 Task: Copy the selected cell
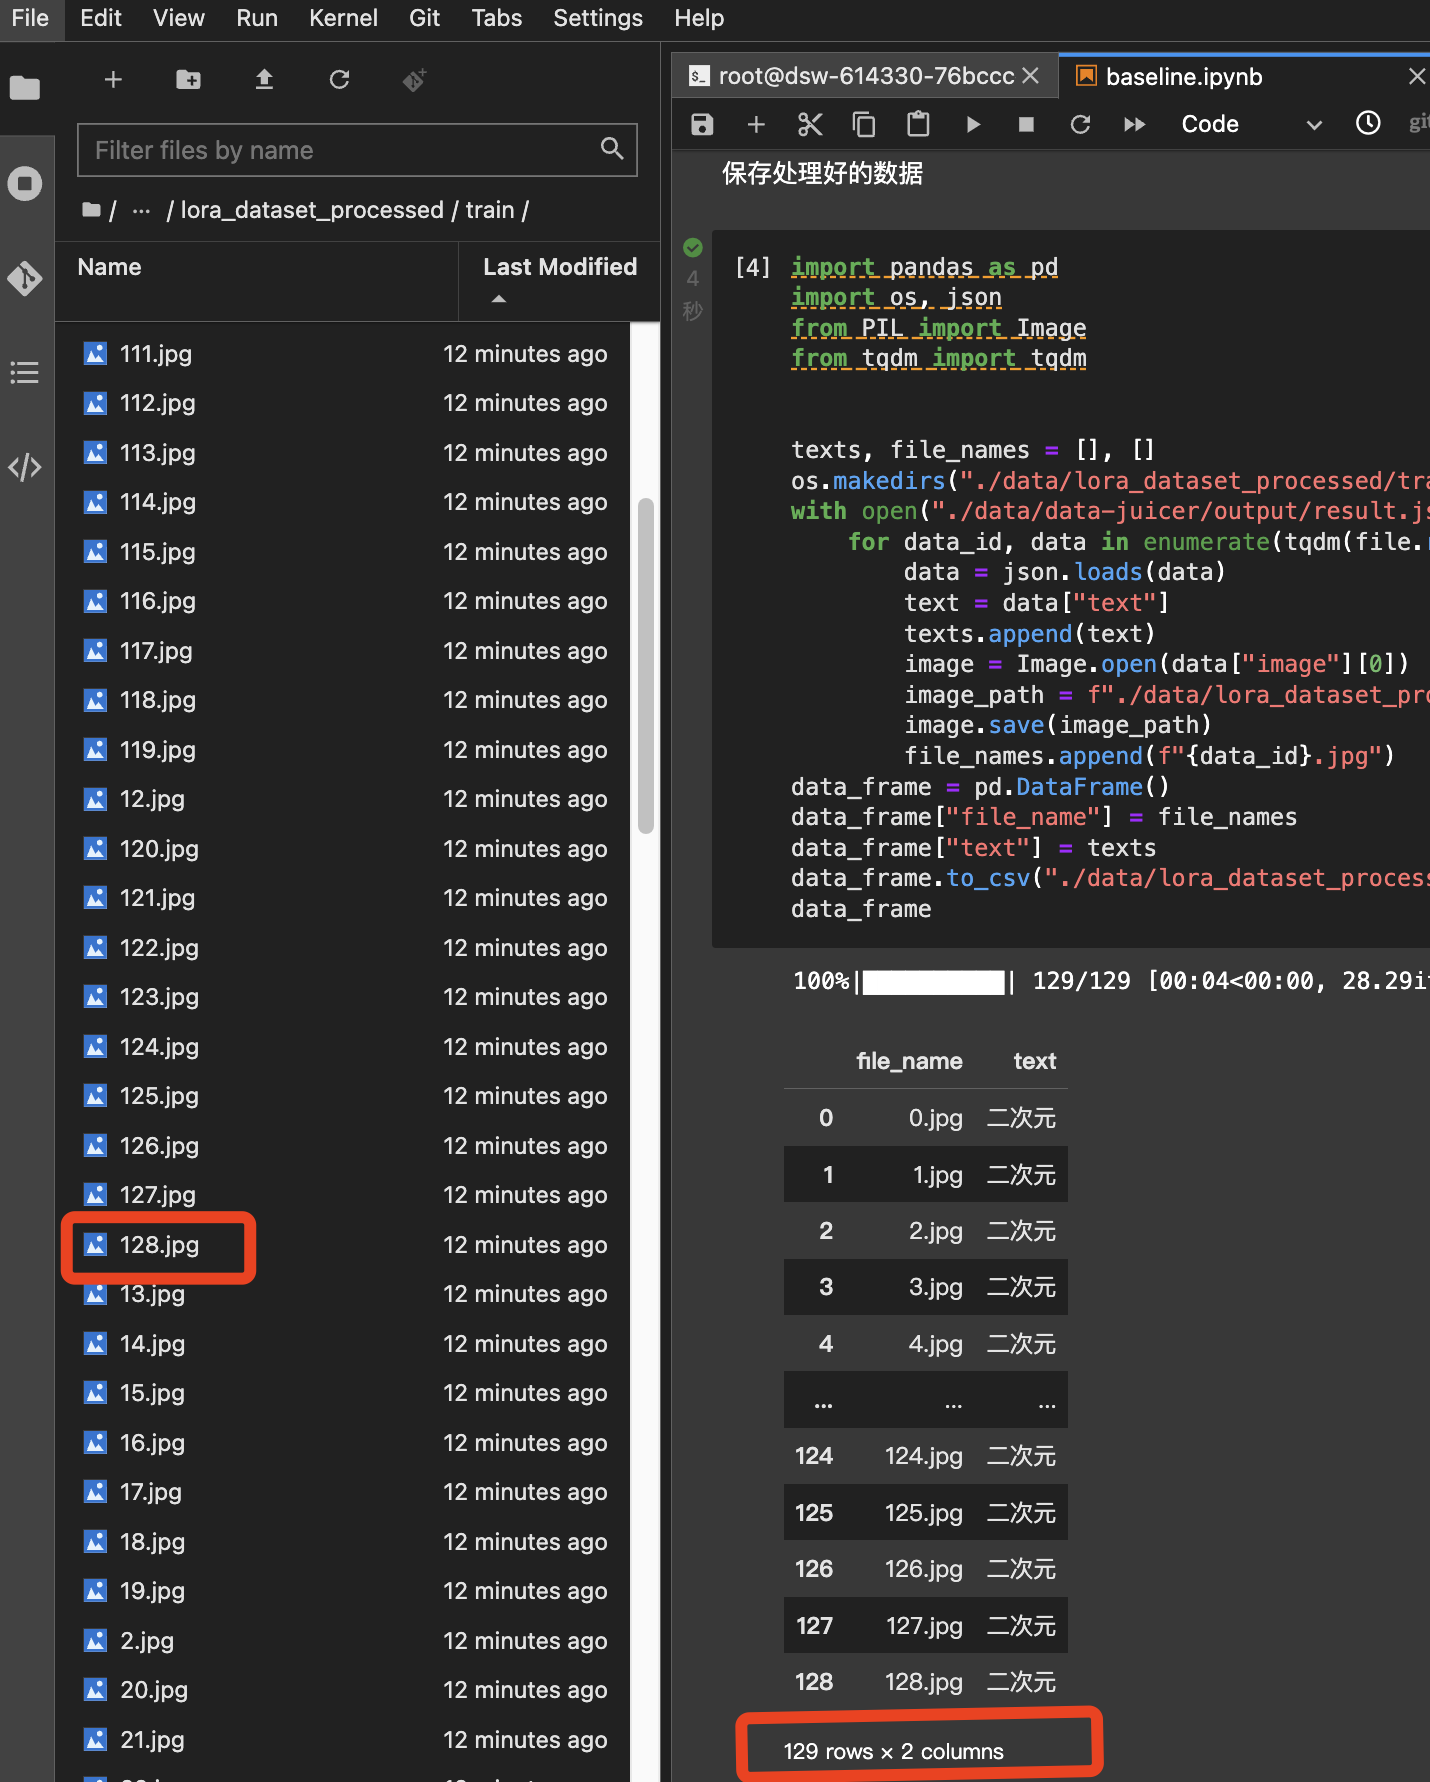coord(864,124)
